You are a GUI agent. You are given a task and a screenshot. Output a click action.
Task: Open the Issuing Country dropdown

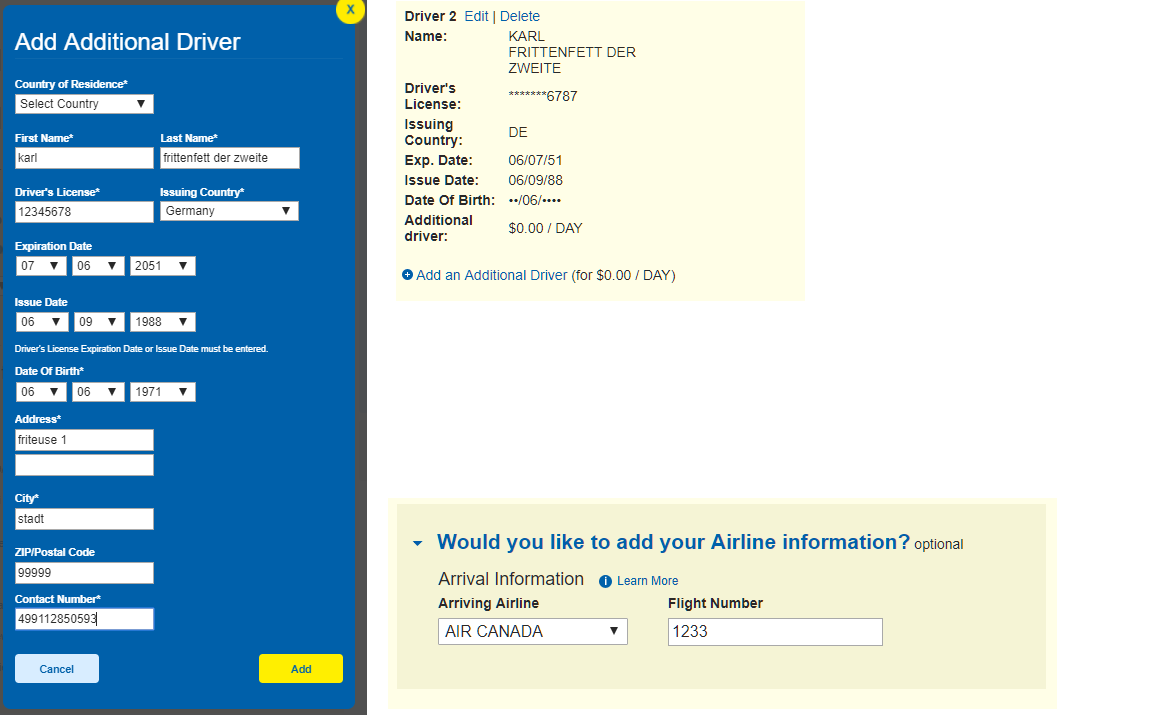click(x=229, y=211)
